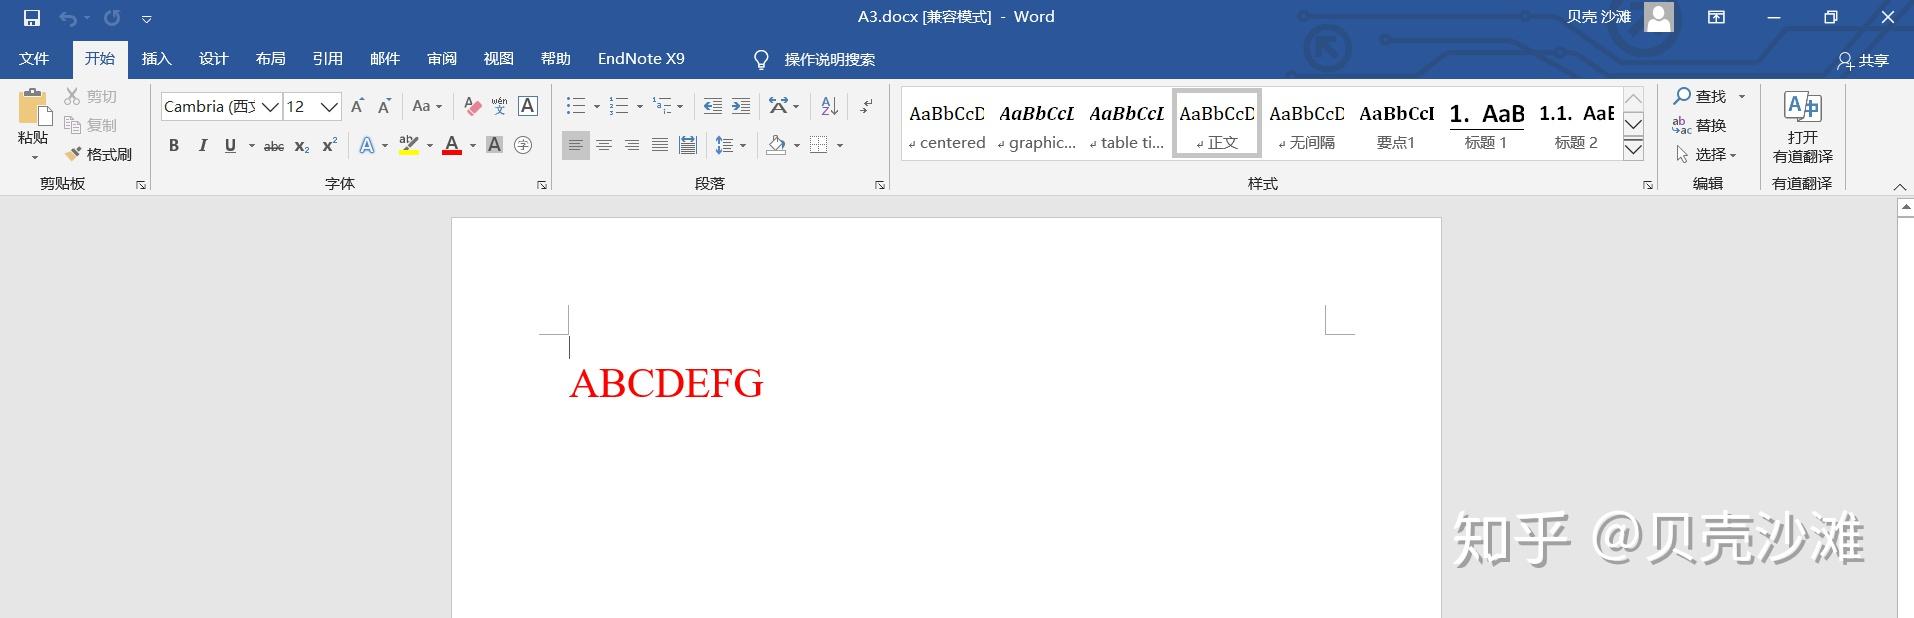Click the Sort (A-Z) icon

point(829,106)
